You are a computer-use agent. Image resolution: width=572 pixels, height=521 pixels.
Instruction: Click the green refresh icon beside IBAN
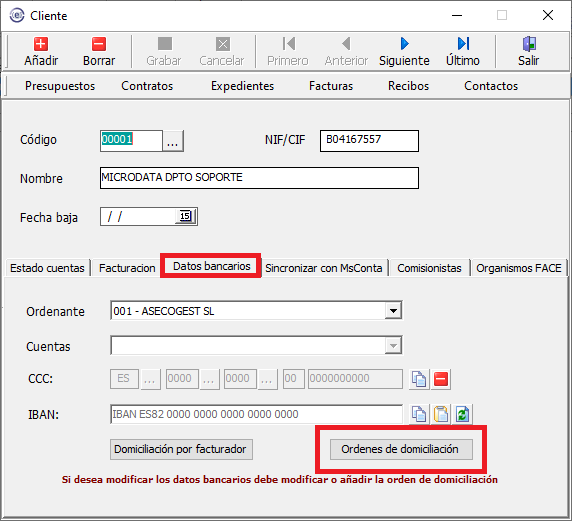pyautogui.click(x=462, y=414)
